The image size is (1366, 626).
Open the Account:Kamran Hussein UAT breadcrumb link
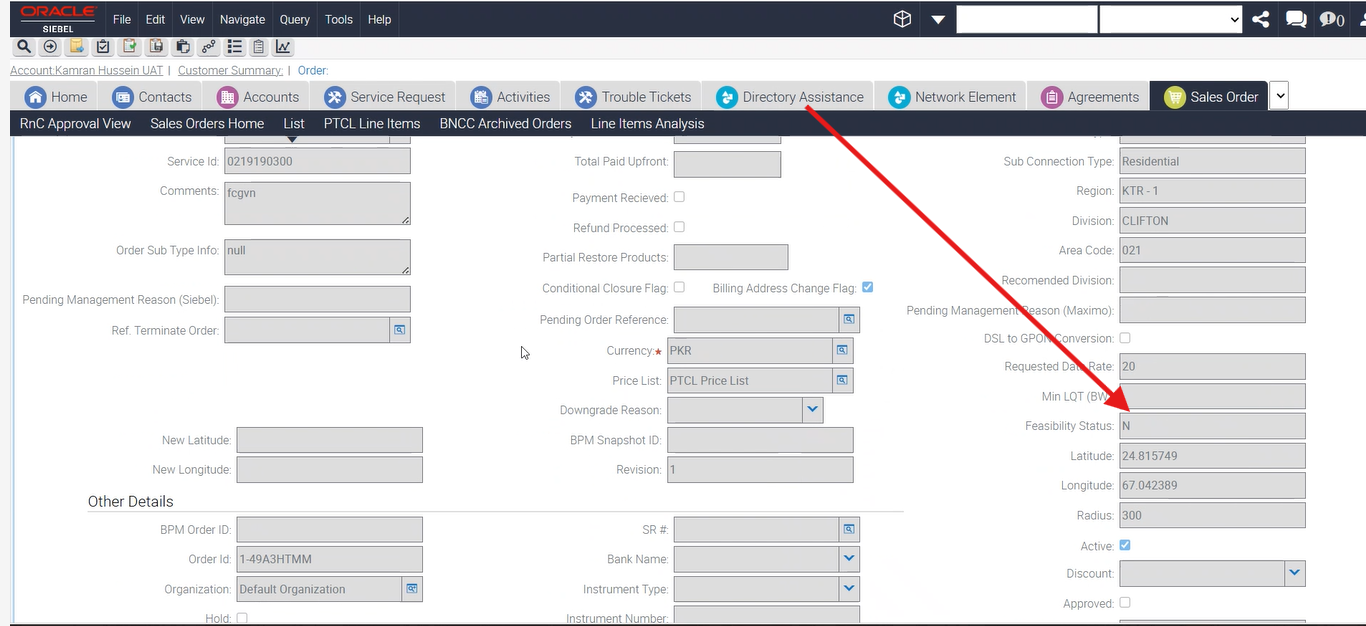86,70
